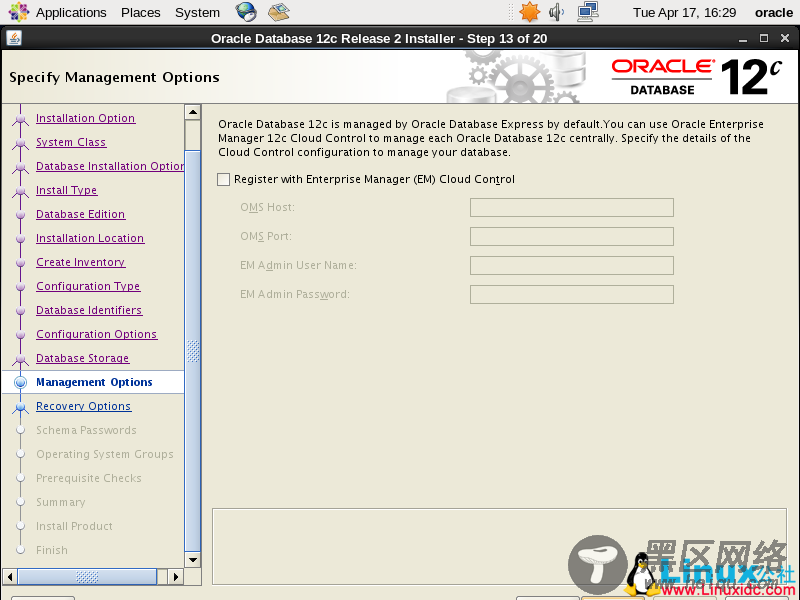Click the OMS Host input field
Image resolution: width=800 pixels, height=600 pixels.
pos(571,207)
